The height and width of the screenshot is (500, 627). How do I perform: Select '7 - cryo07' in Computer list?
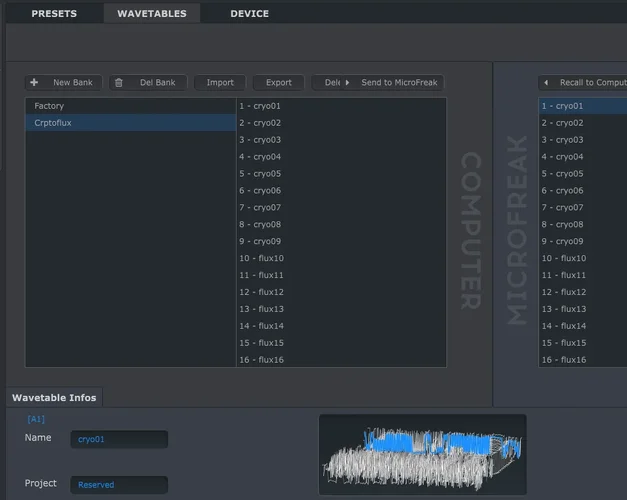341,208
